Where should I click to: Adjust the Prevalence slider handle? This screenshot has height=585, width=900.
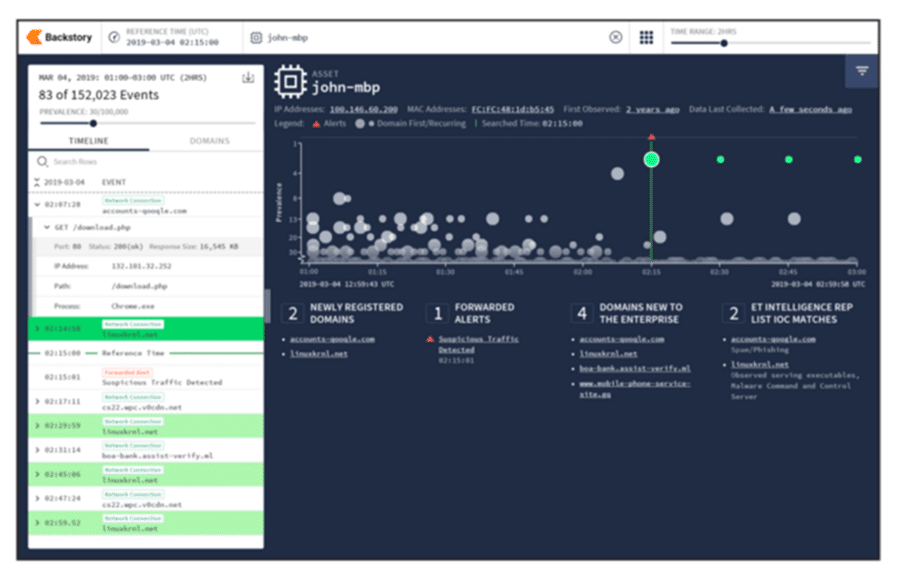[93, 123]
